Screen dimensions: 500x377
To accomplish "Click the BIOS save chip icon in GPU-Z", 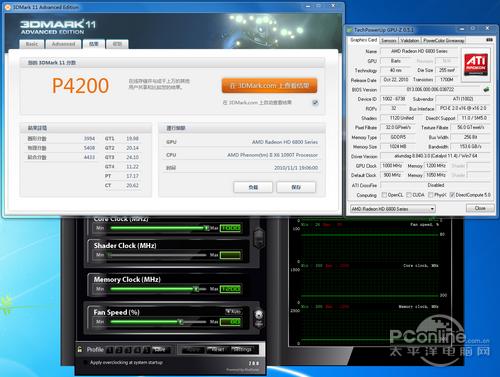I will point(486,89).
